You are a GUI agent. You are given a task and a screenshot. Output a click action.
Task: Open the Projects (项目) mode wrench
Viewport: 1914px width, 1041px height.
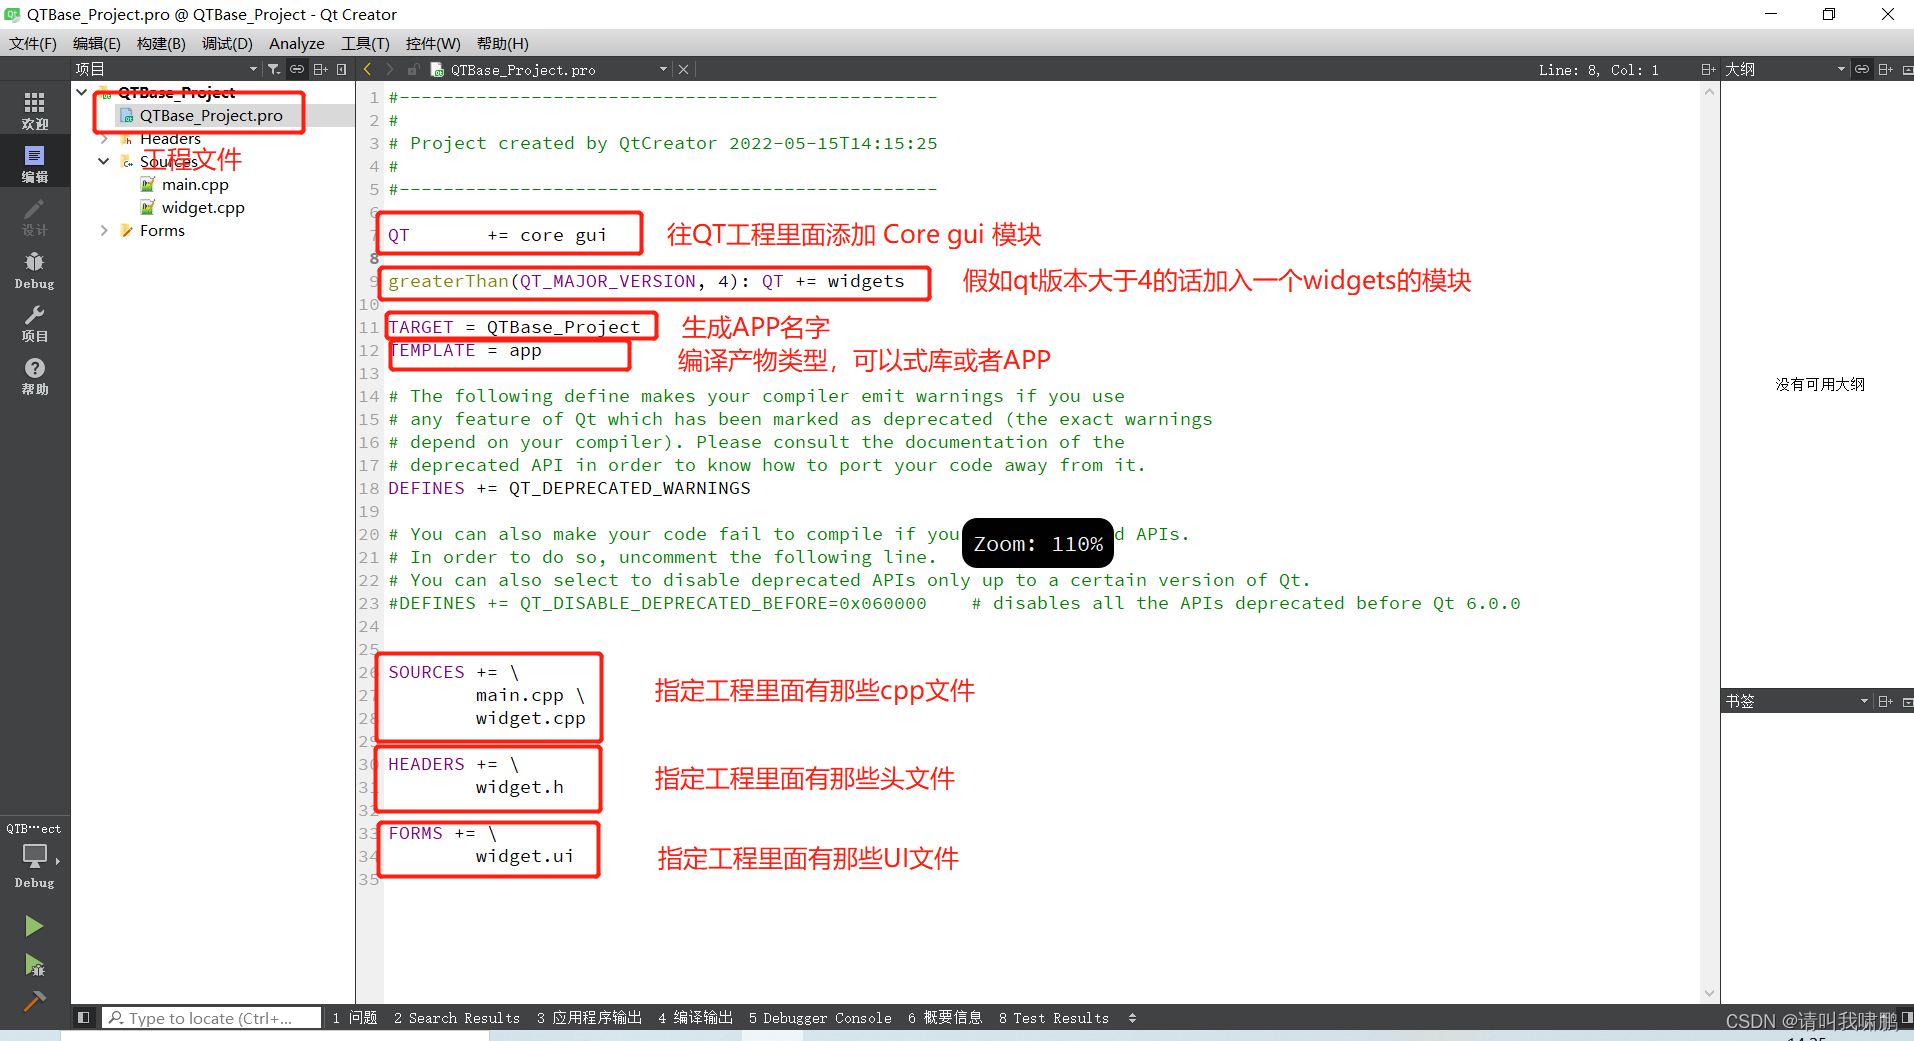35,323
